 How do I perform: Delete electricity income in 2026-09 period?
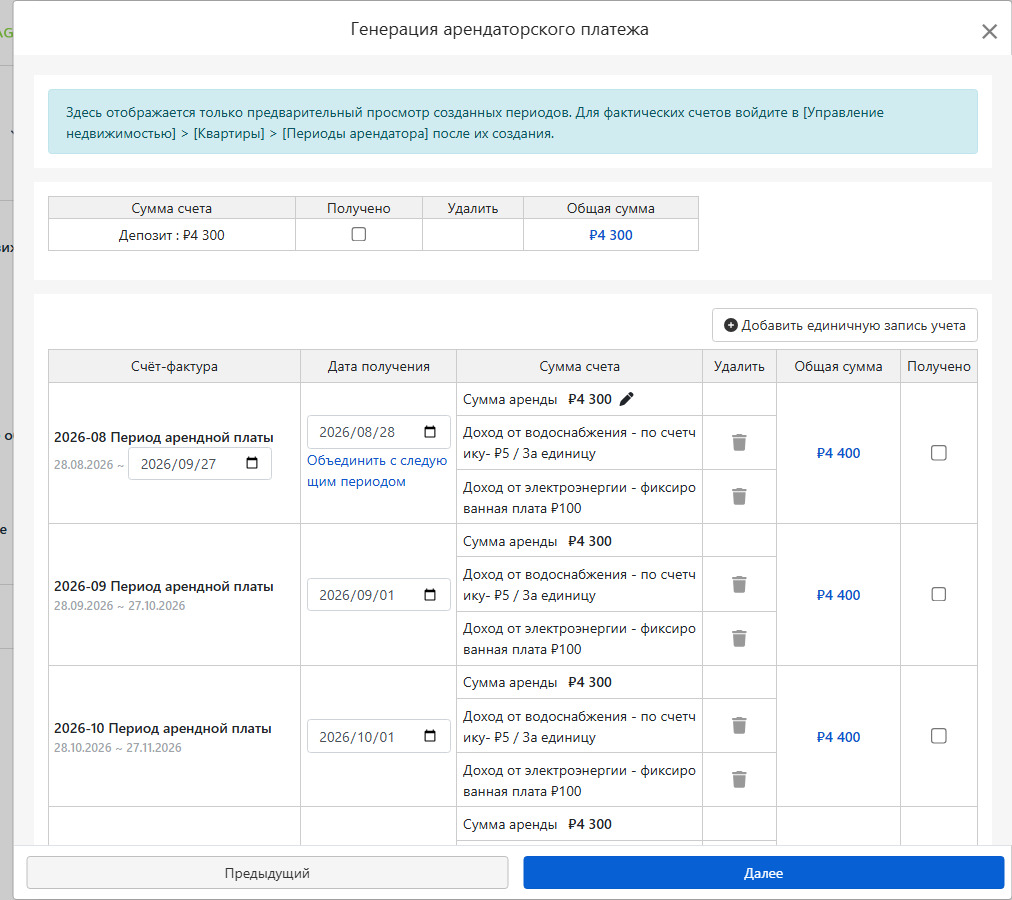[739, 639]
